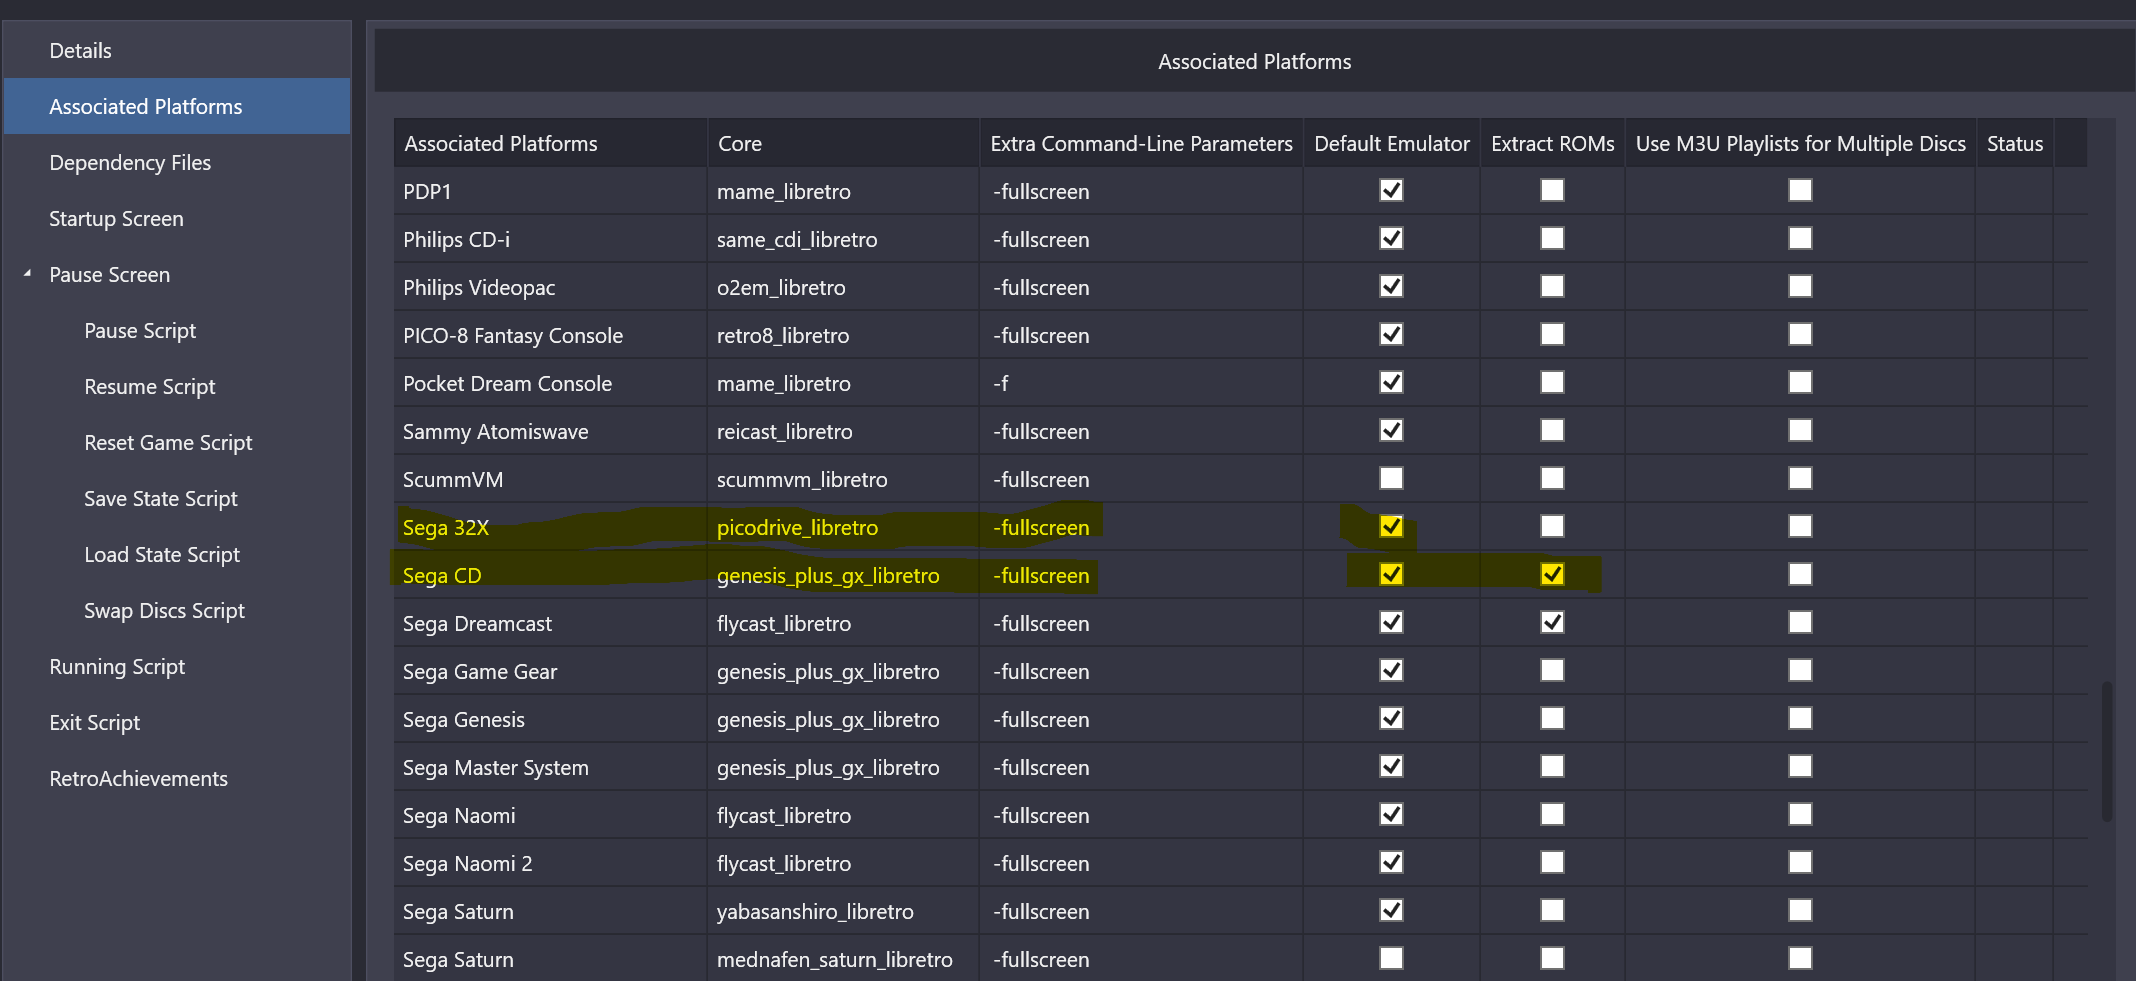Select the ScummVM platform cell
Viewport: 2136px width, 981px height.
coord(551,479)
